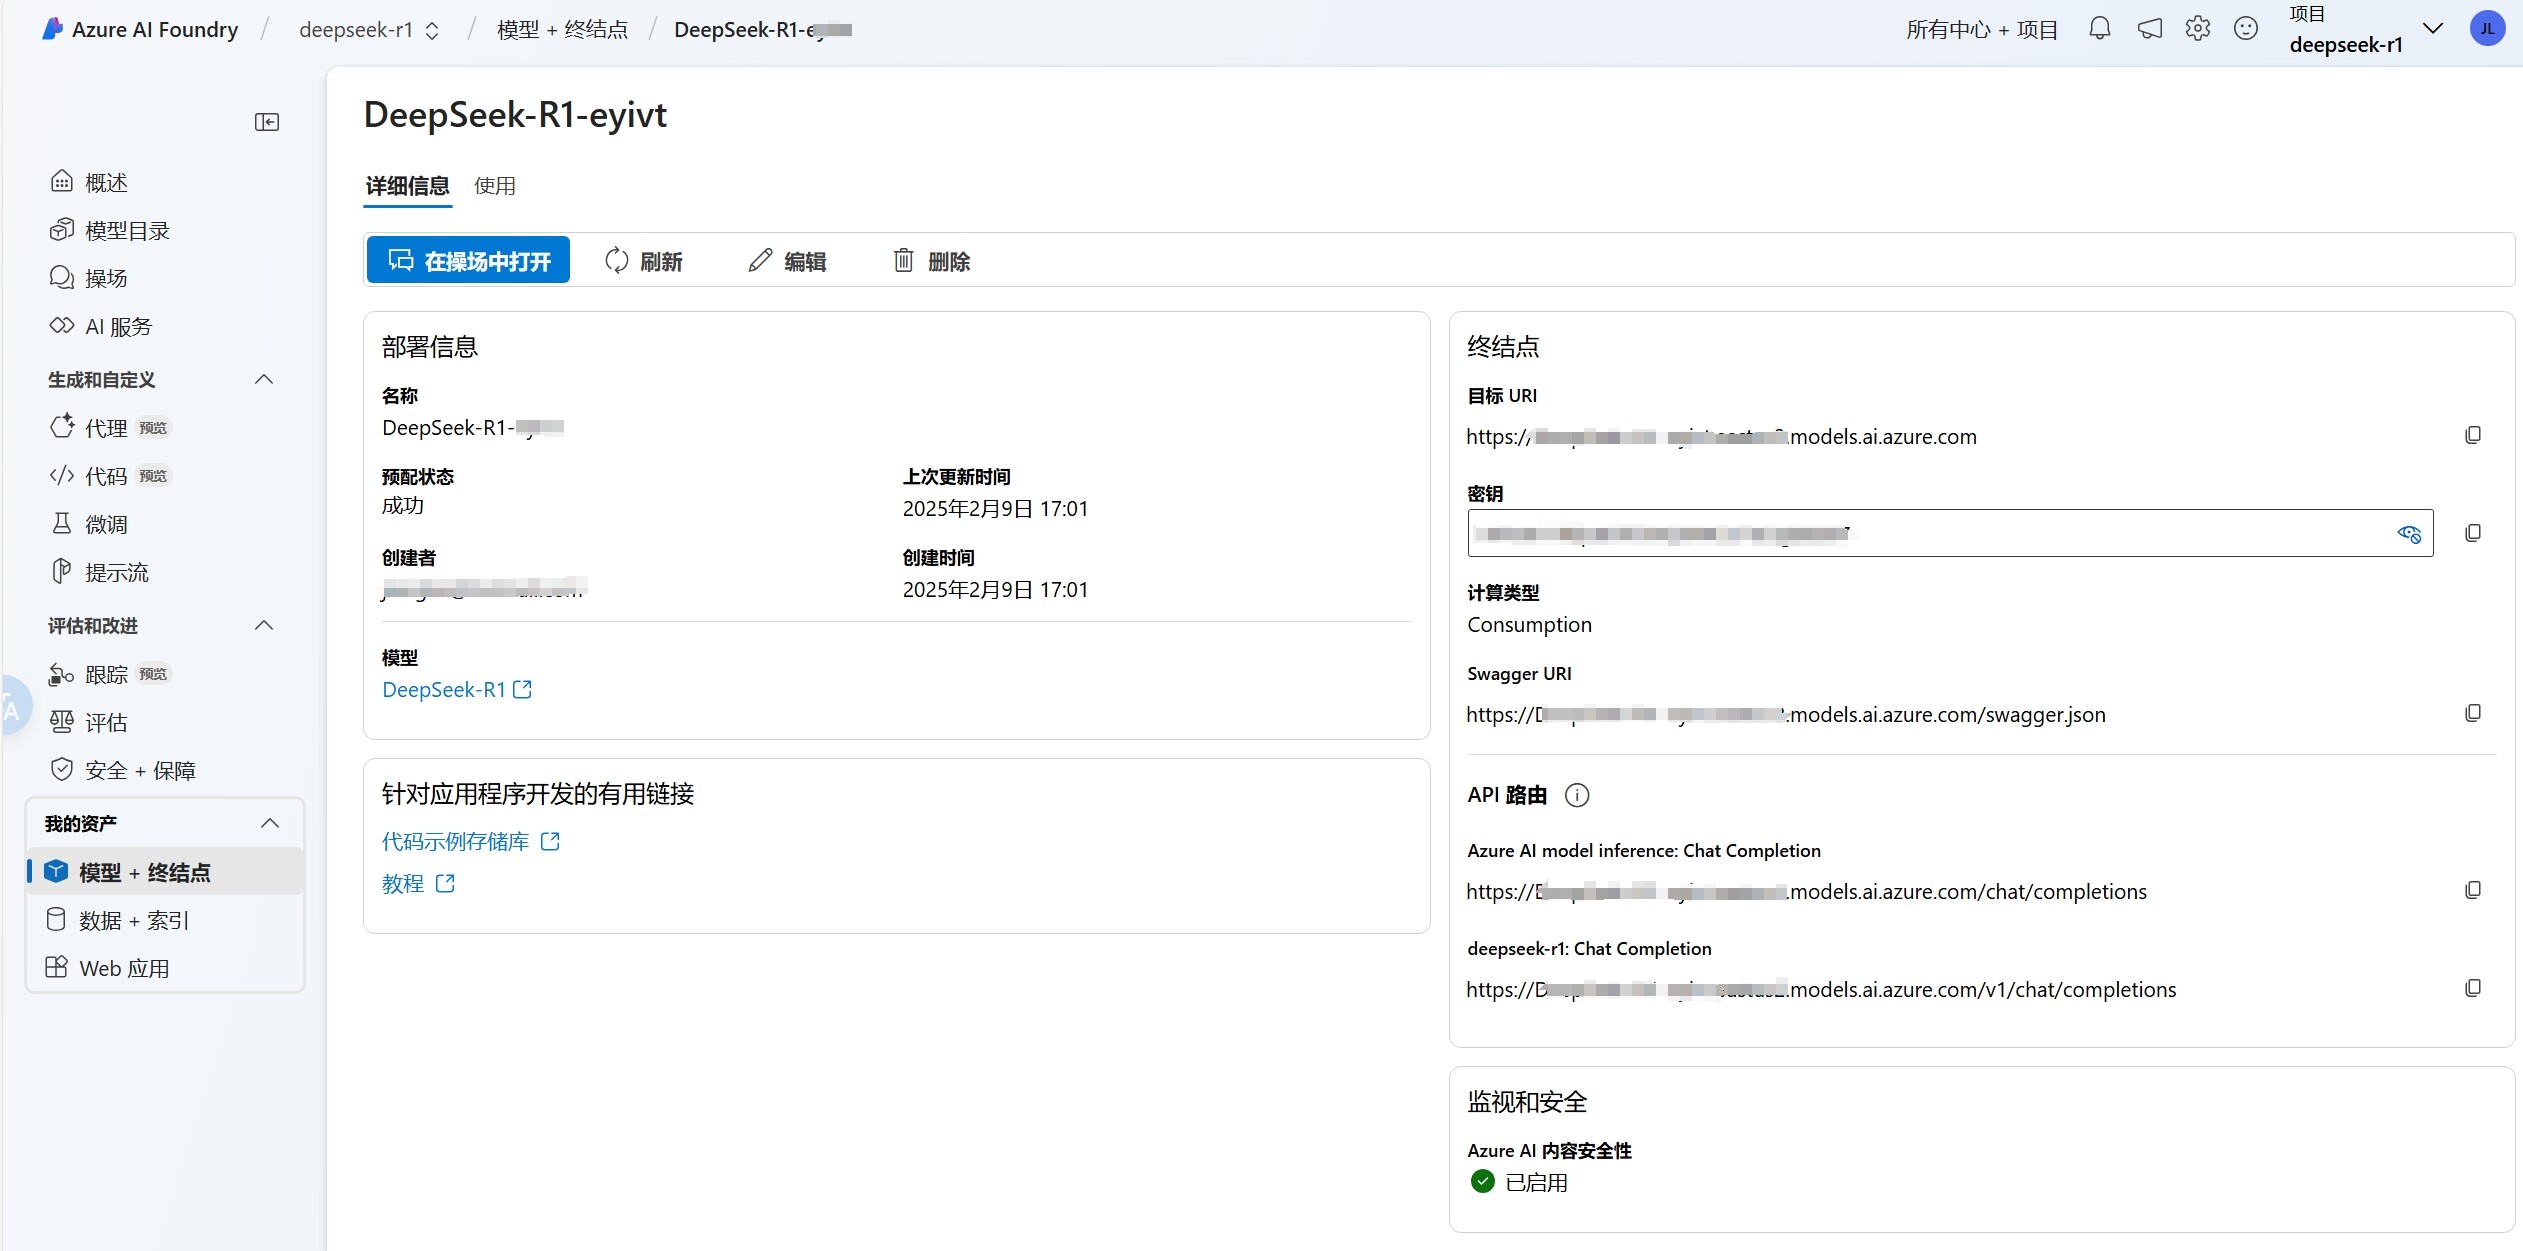Image resolution: width=2523 pixels, height=1251 pixels.
Task: Collapse the left sidebar panel icon
Action: (267, 122)
